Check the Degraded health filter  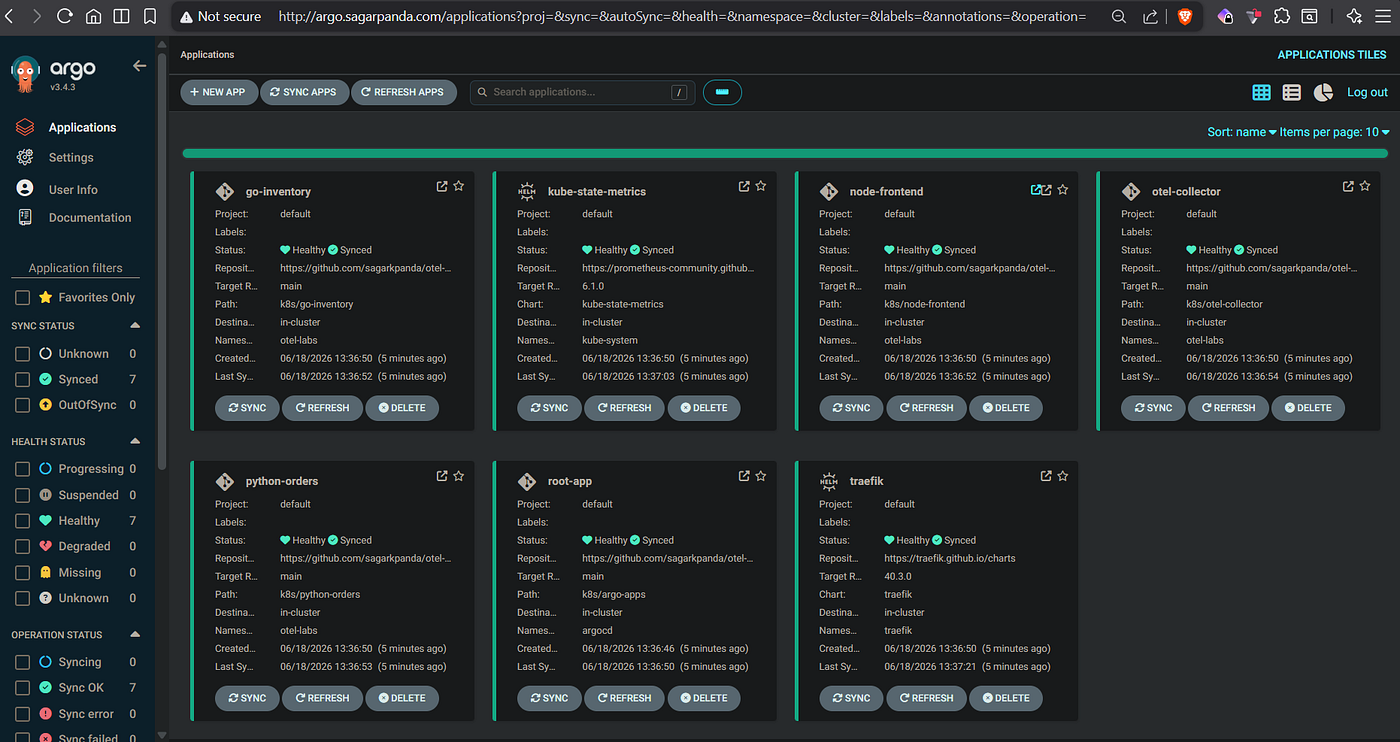22,547
